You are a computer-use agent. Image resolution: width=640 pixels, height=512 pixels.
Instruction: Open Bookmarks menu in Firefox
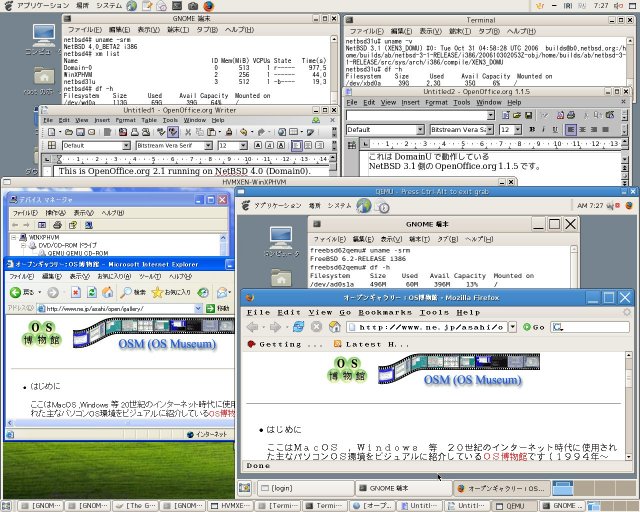click(385, 312)
